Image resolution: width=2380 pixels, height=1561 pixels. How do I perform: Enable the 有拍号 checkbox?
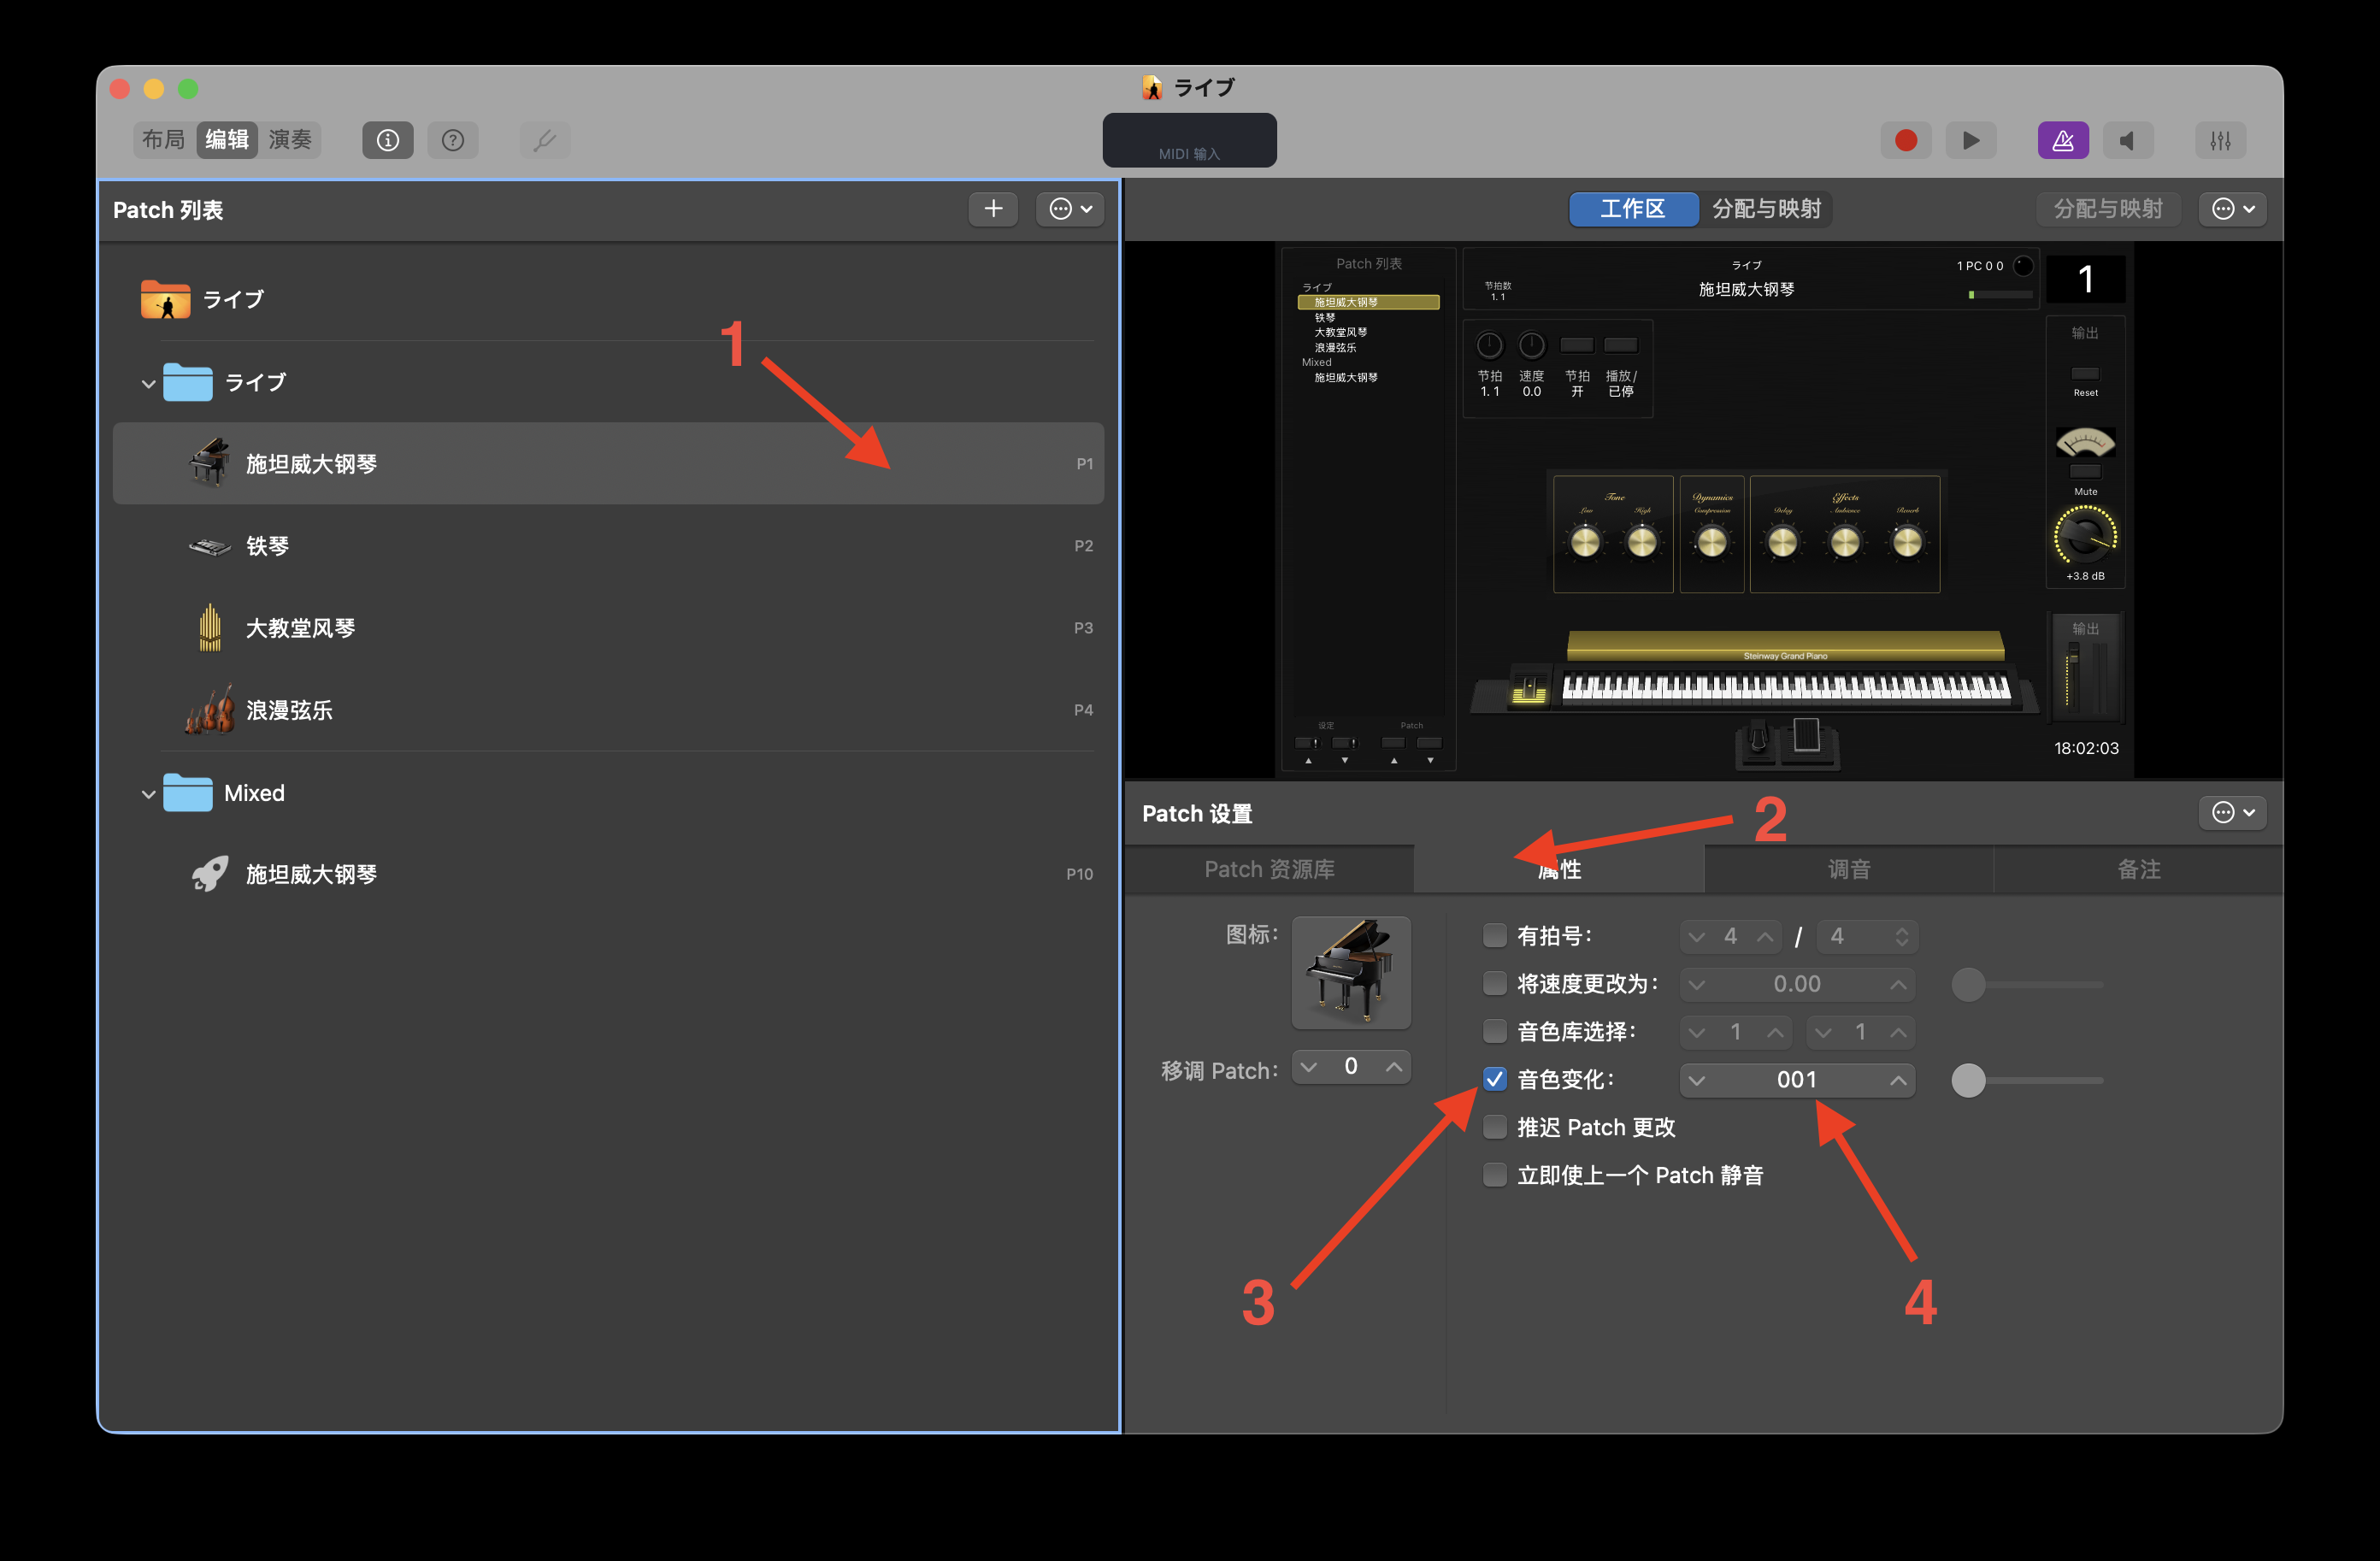pos(1494,935)
